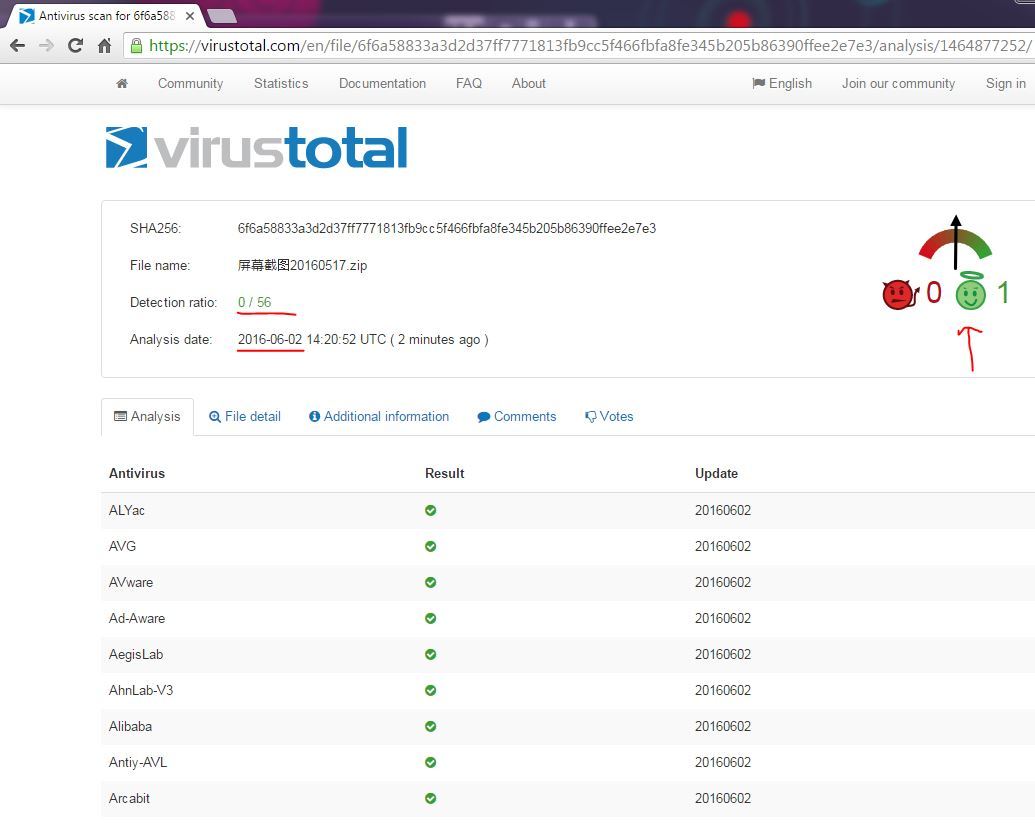Click the green padlock in address bar
Screen dimensions: 1035x824
pyautogui.click(x=136, y=45)
